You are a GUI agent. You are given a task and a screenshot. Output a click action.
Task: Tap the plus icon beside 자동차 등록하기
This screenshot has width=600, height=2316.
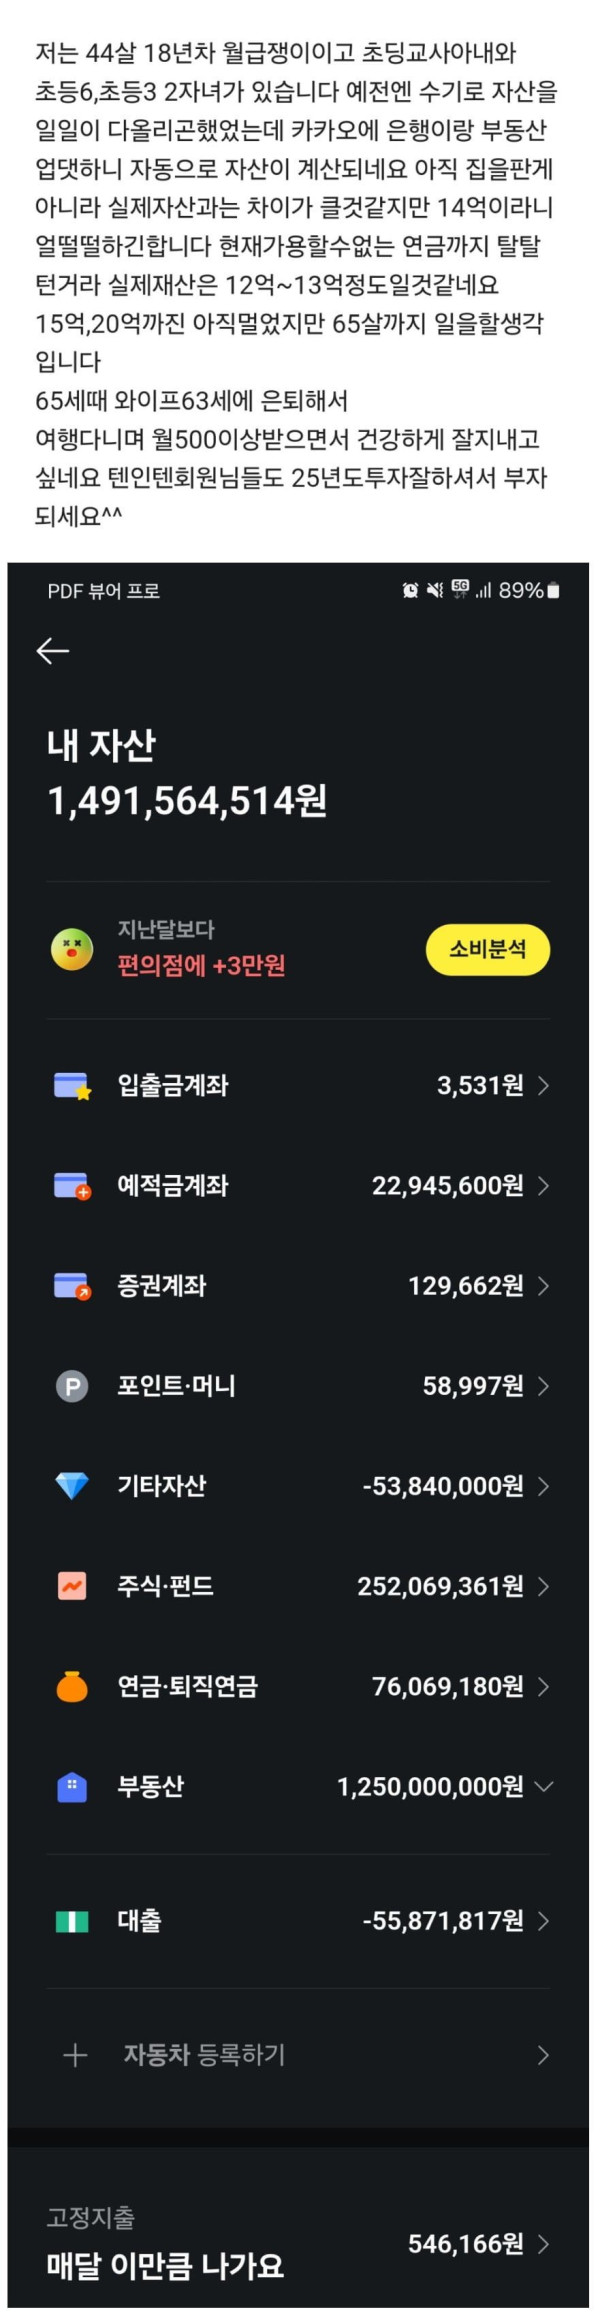point(75,2055)
